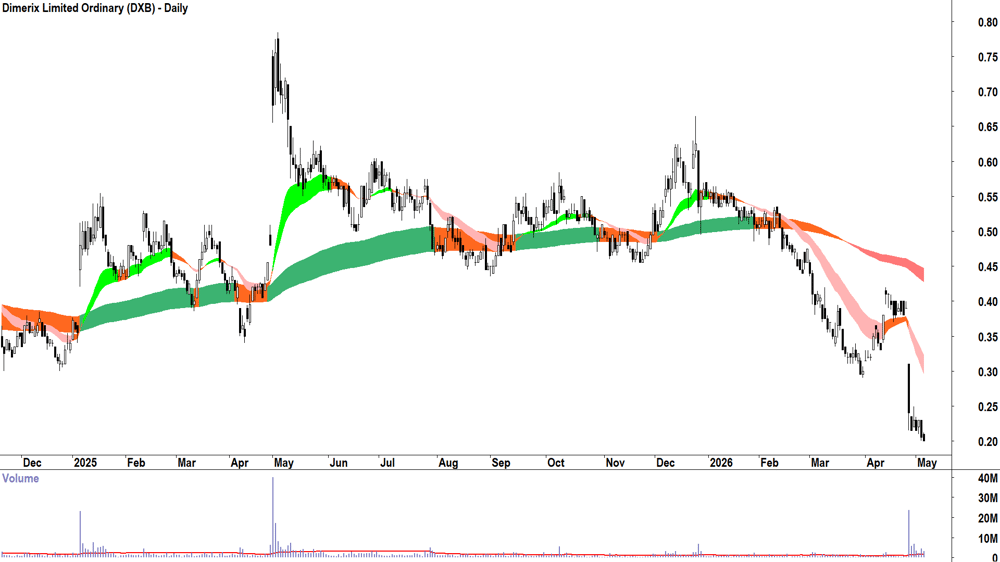Click the Volume panel label
The width and height of the screenshot is (1000, 562).
(20, 478)
